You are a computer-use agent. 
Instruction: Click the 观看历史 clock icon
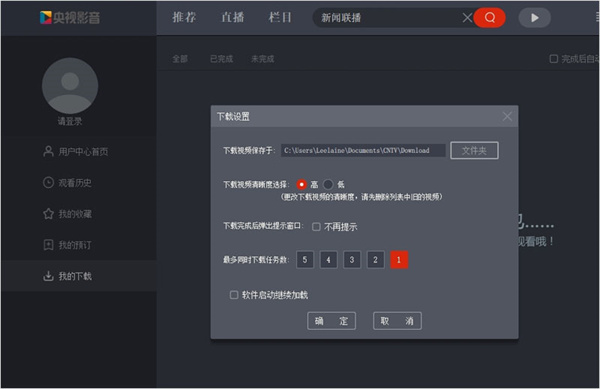pyautogui.click(x=48, y=182)
